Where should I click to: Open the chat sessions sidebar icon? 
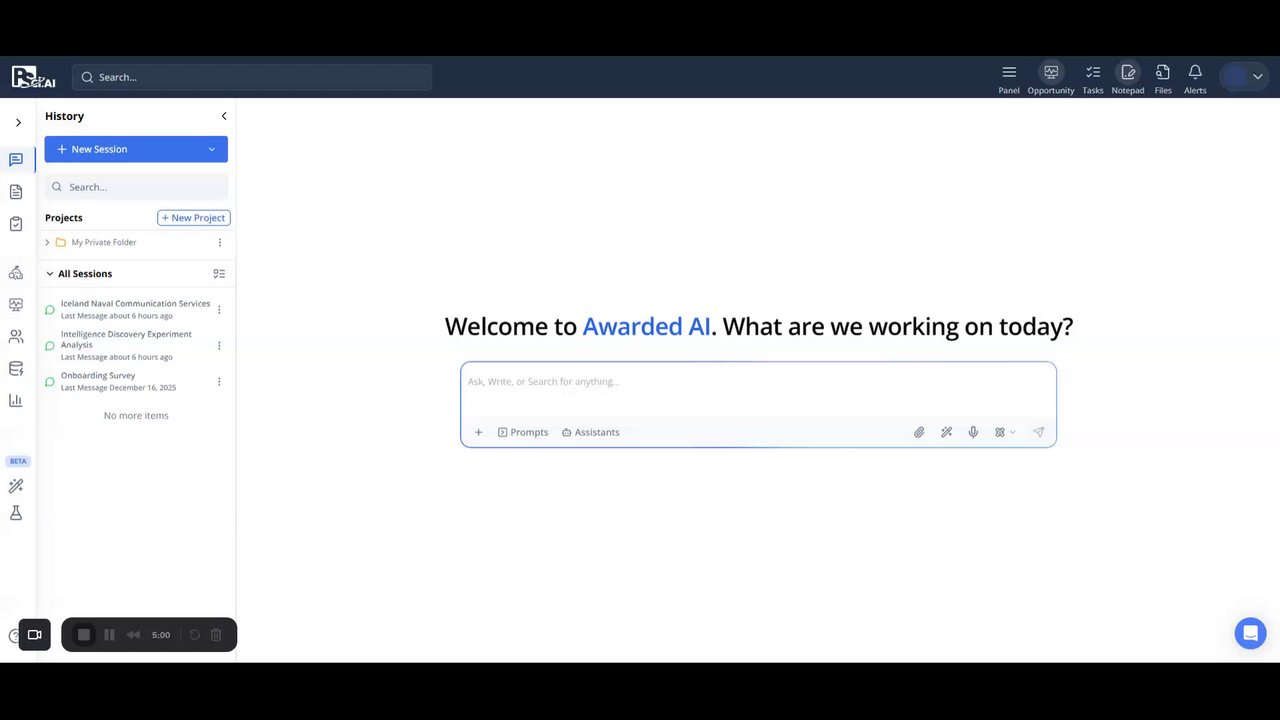coord(16,160)
